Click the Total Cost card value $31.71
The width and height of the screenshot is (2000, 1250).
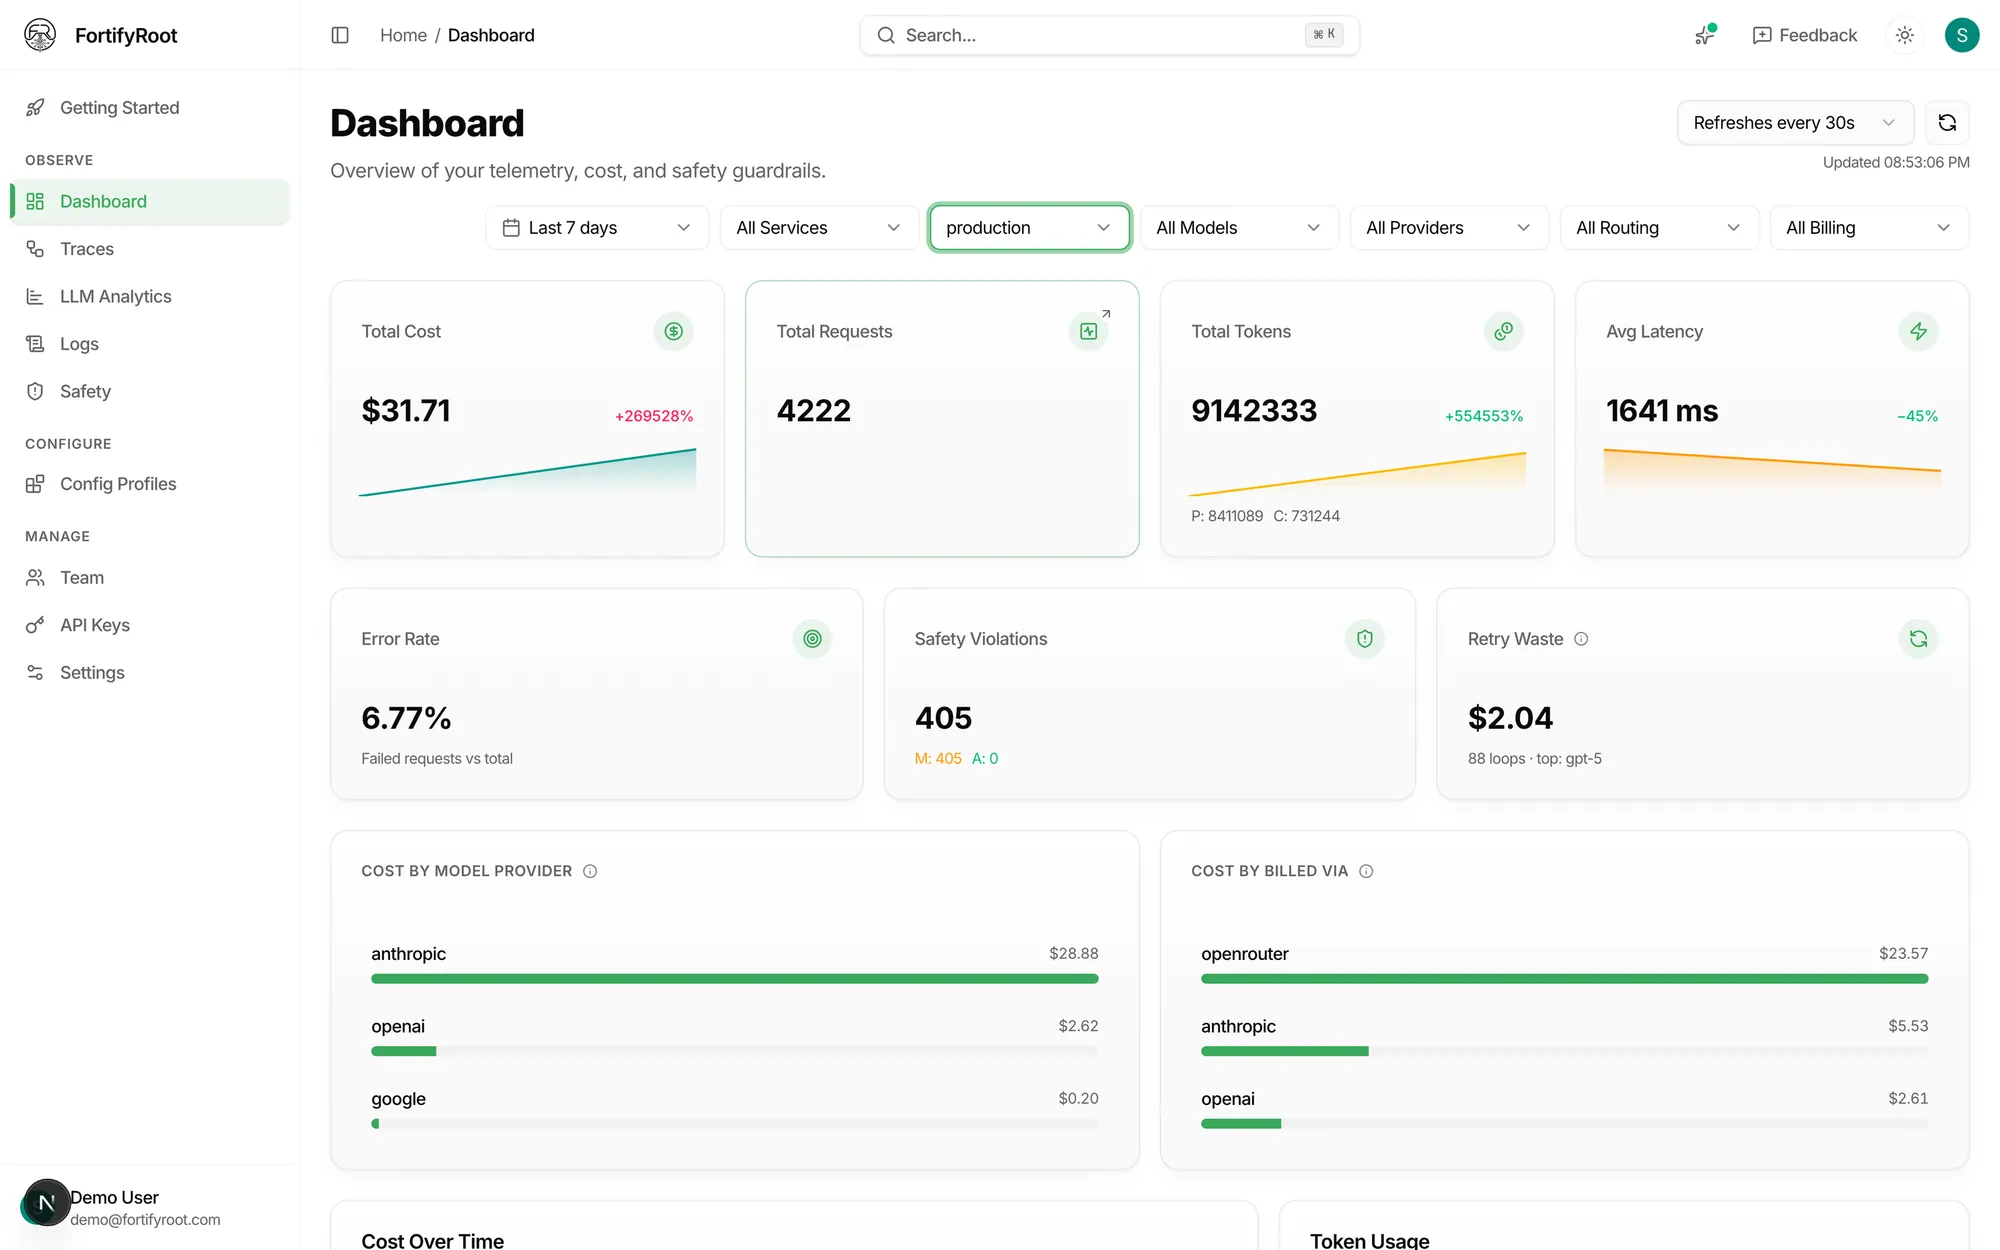406,411
